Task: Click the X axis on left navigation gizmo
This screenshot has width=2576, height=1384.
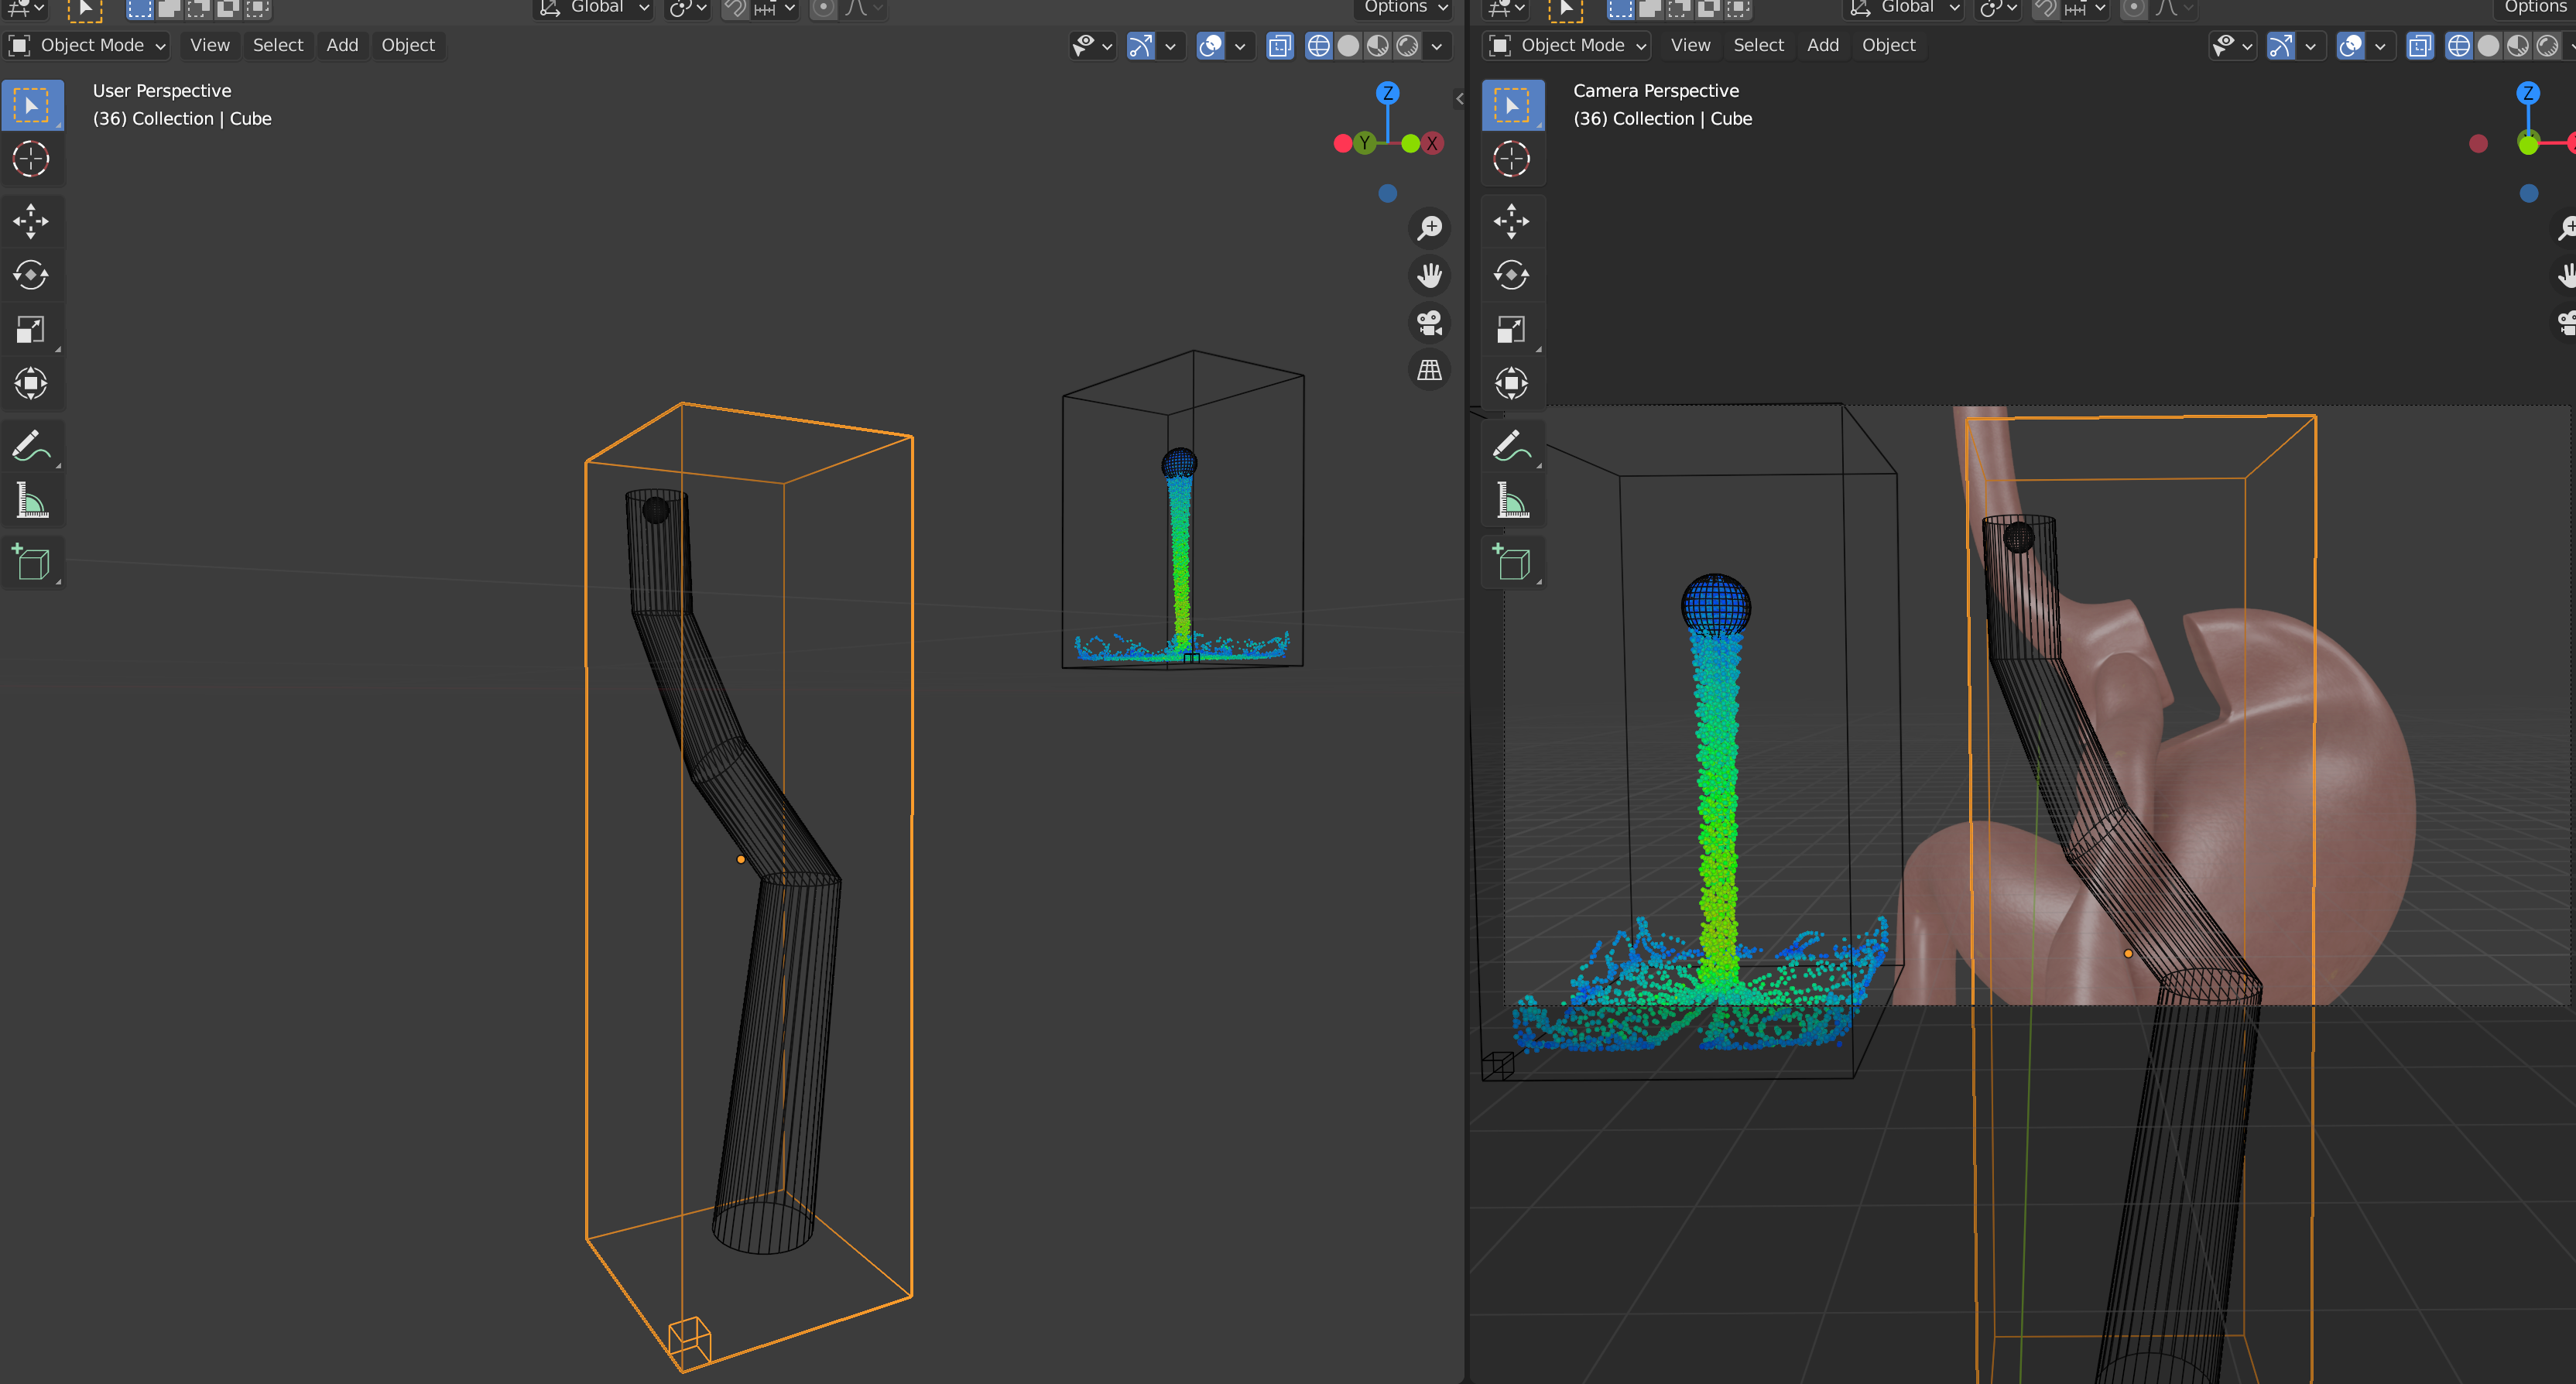Action: (1432, 143)
